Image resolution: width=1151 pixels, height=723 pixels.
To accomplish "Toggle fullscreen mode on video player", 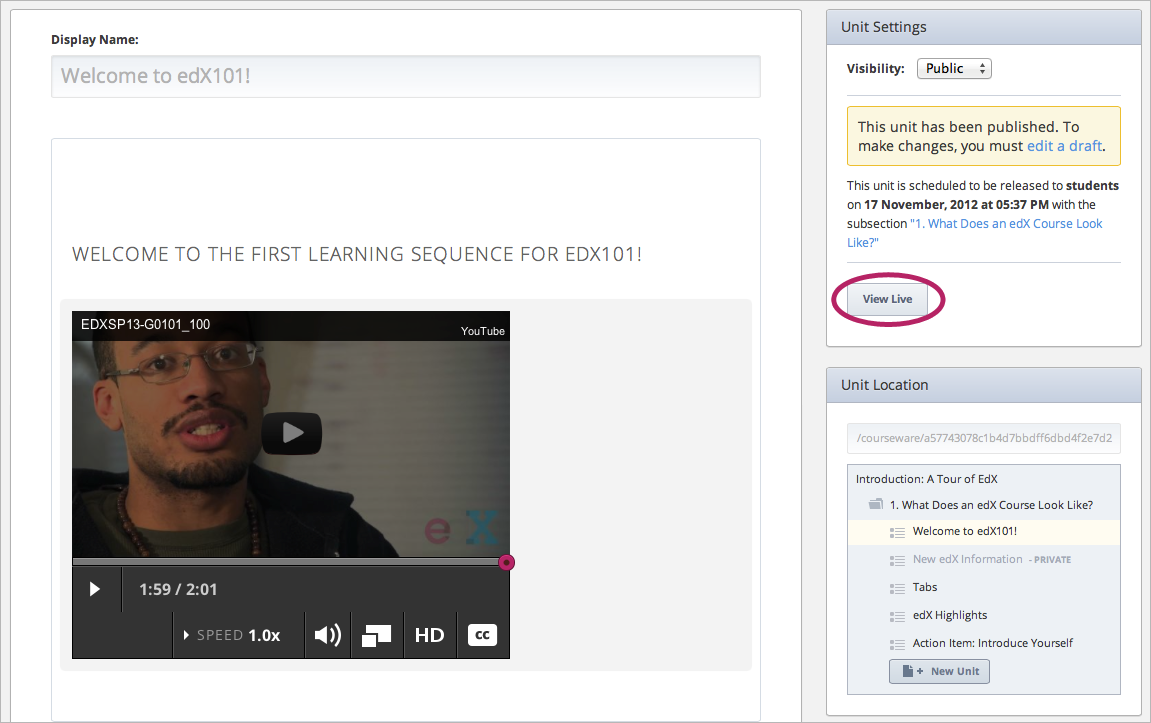I will (377, 635).
